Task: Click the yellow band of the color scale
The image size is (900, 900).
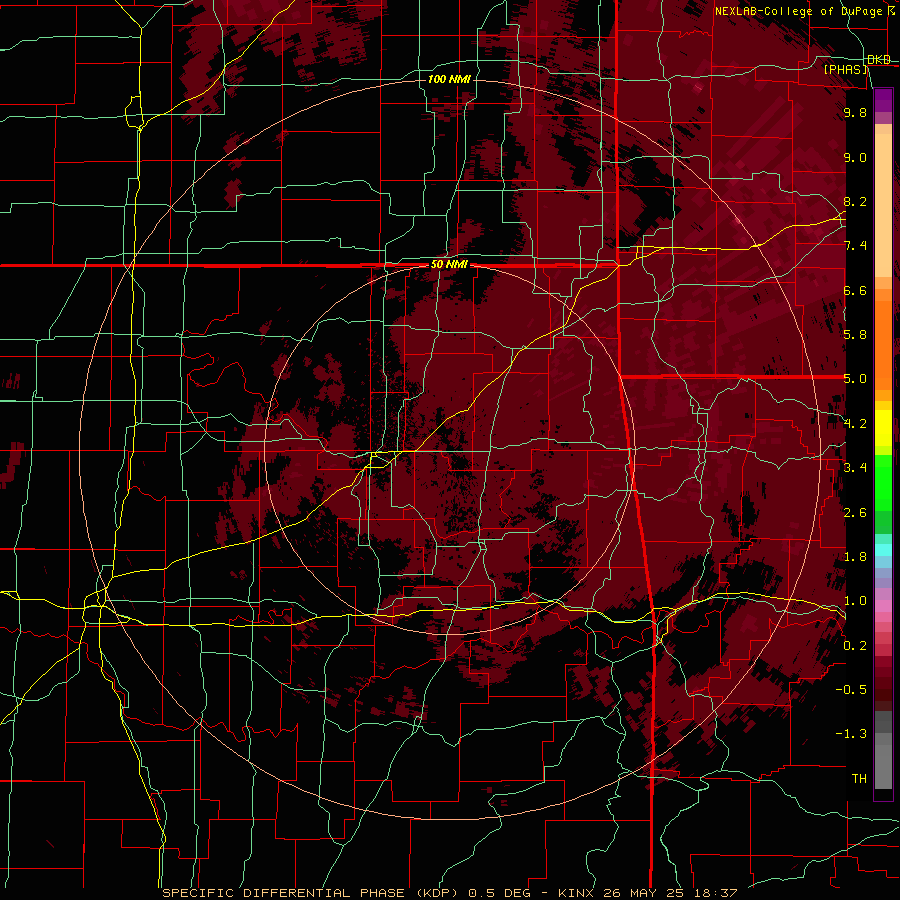Action: pyautogui.click(x=883, y=428)
